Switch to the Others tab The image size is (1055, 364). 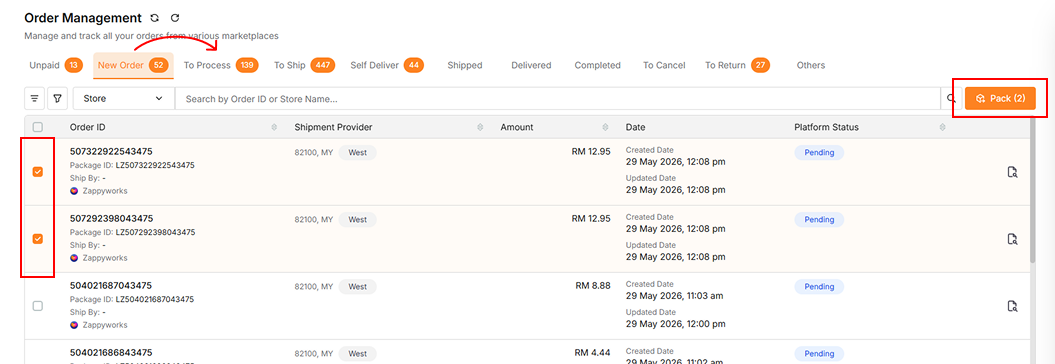pos(811,65)
